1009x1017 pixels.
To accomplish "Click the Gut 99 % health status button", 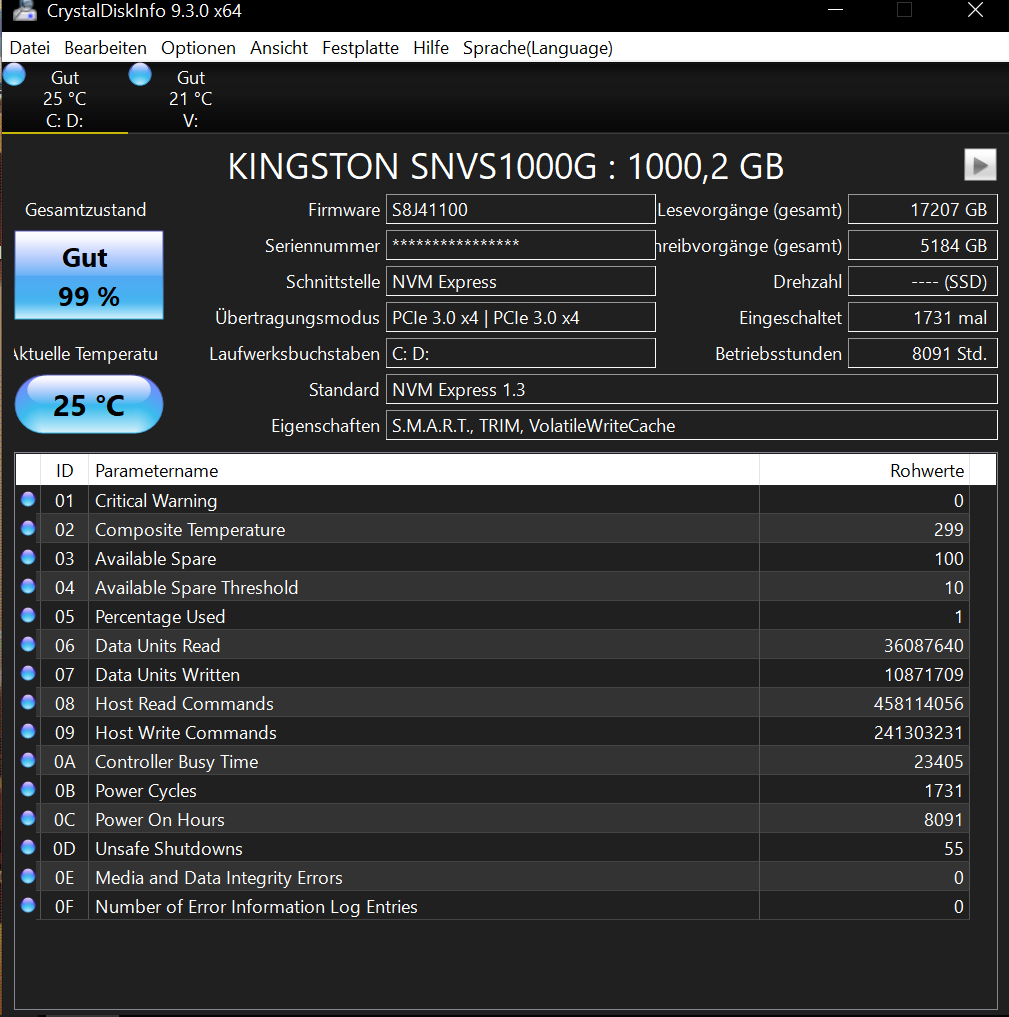I will pyautogui.click(x=89, y=276).
